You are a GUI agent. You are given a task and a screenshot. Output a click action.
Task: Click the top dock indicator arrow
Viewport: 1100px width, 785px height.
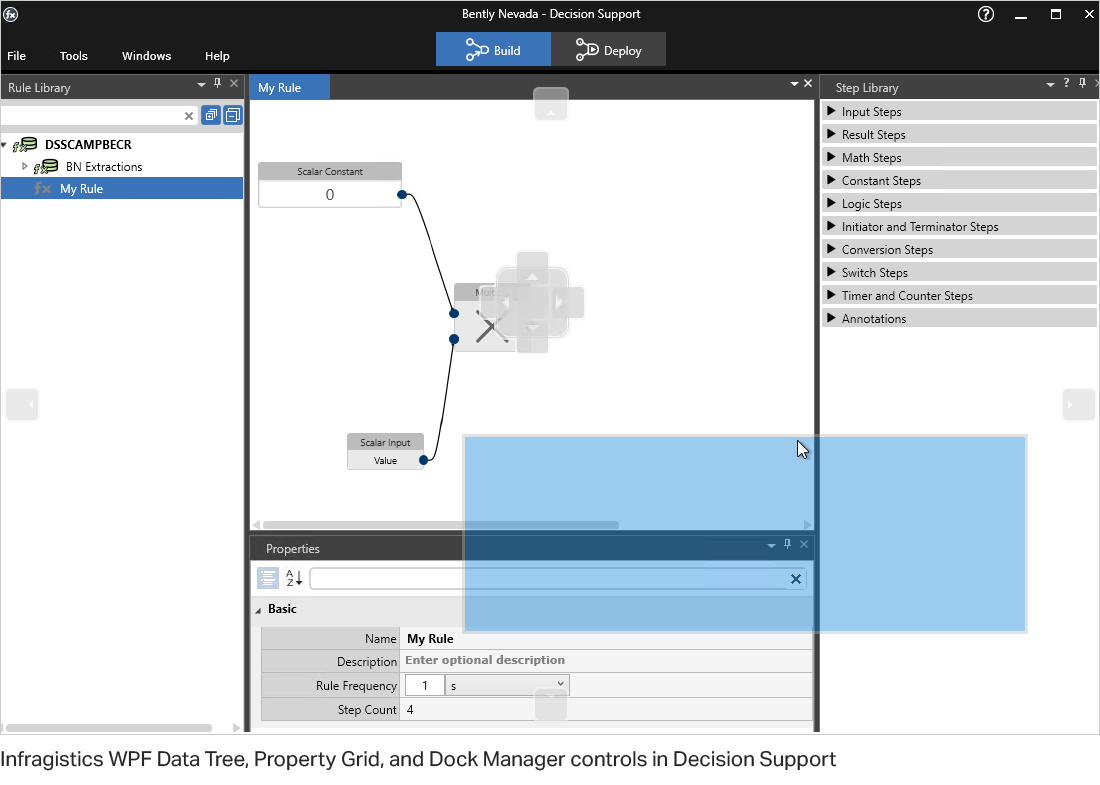551,104
